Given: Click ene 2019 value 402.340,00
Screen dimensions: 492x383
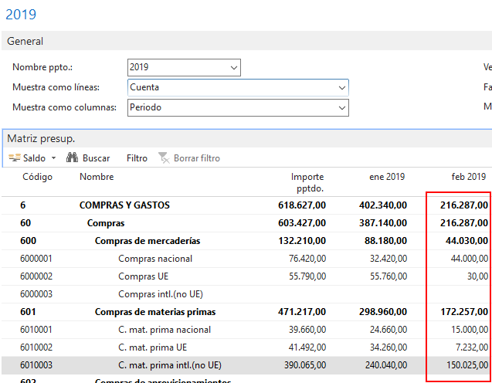Looking at the screenshot, I should click(x=383, y=205).
